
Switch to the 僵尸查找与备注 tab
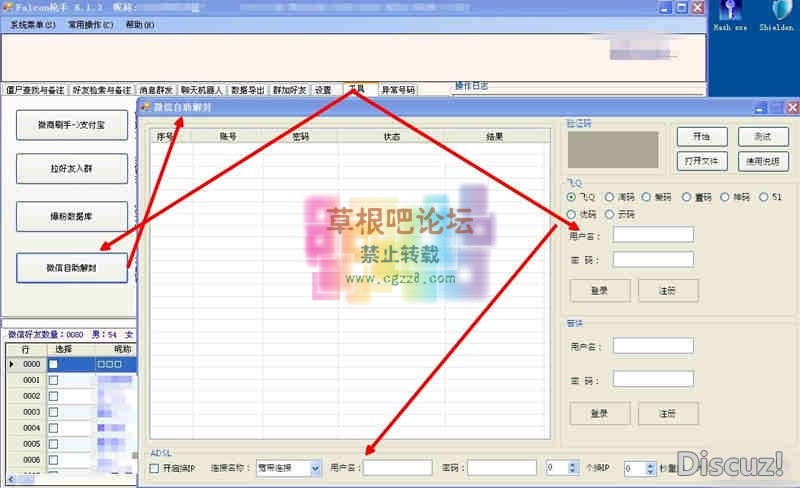35,90
